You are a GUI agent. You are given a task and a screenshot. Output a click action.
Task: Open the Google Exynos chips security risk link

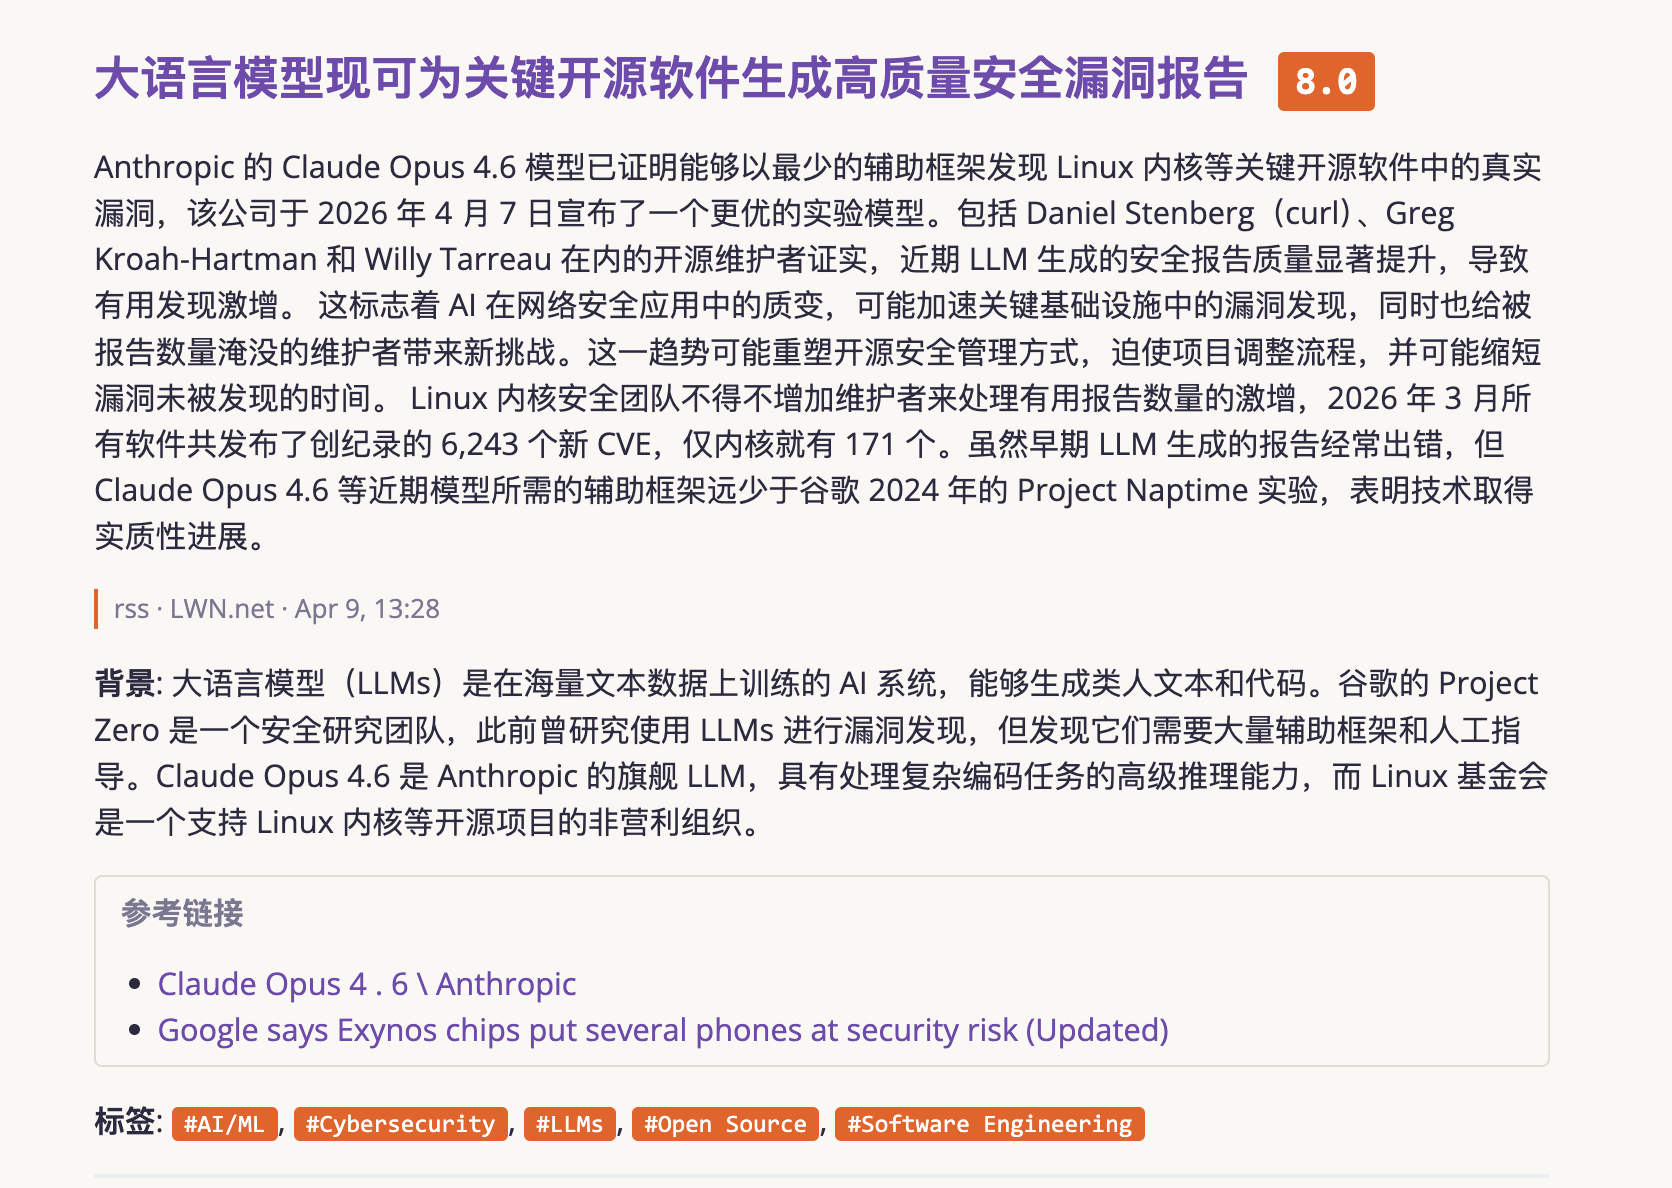pos(663,1030)
